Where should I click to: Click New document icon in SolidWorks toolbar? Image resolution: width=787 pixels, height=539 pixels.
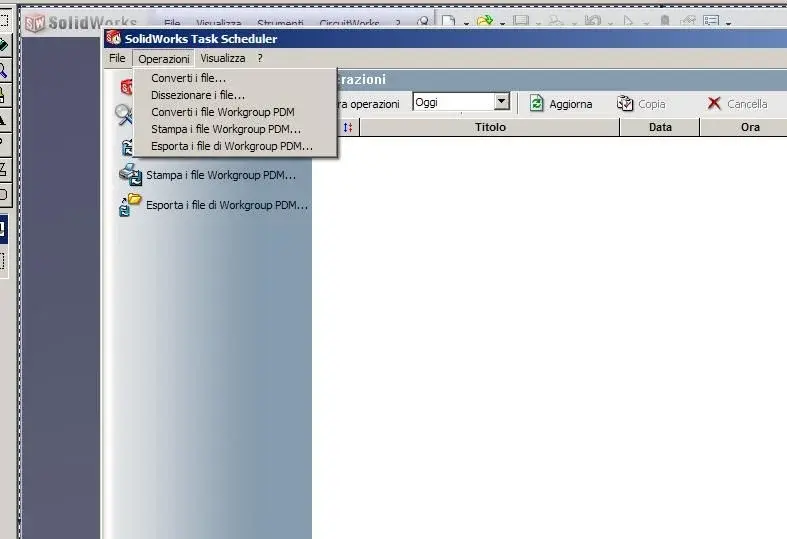[448, 21]
